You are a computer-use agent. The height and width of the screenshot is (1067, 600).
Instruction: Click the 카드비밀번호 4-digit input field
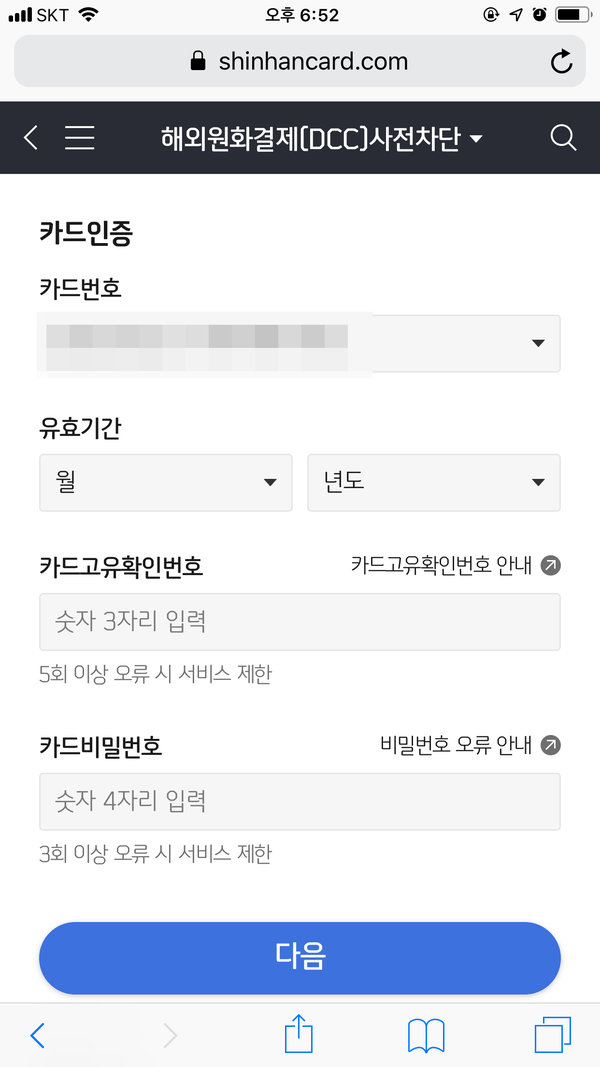(x=299, y=801)
